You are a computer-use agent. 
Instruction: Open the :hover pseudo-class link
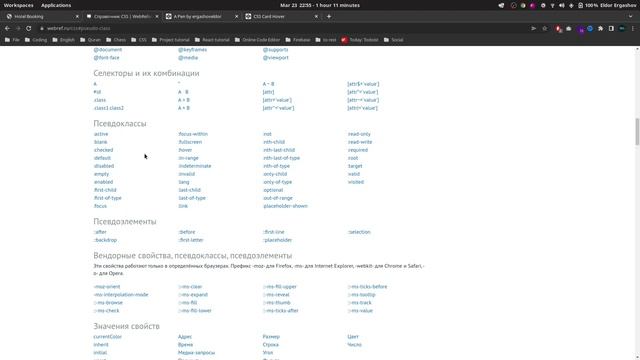pyautogui.click(x=185, y=150)
